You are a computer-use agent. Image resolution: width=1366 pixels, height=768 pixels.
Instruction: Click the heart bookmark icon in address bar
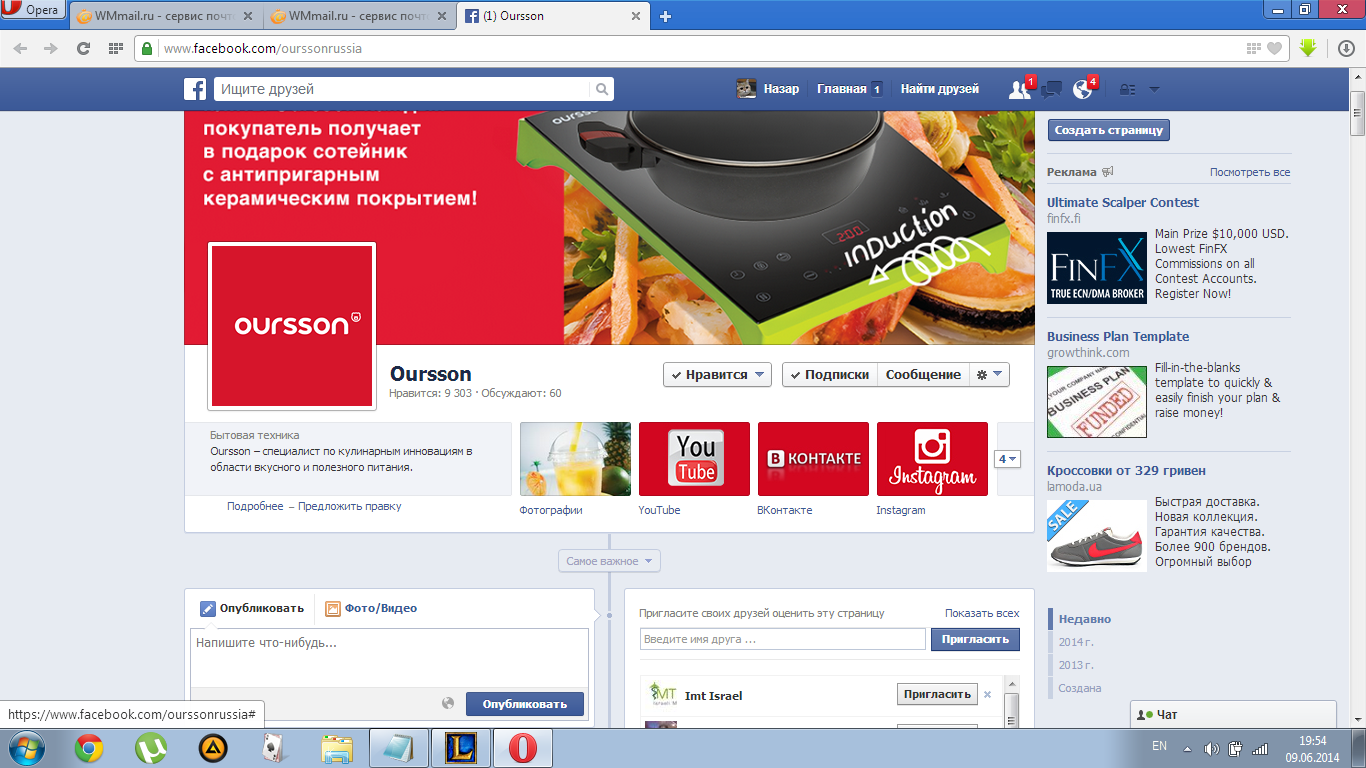point(1274,48)
